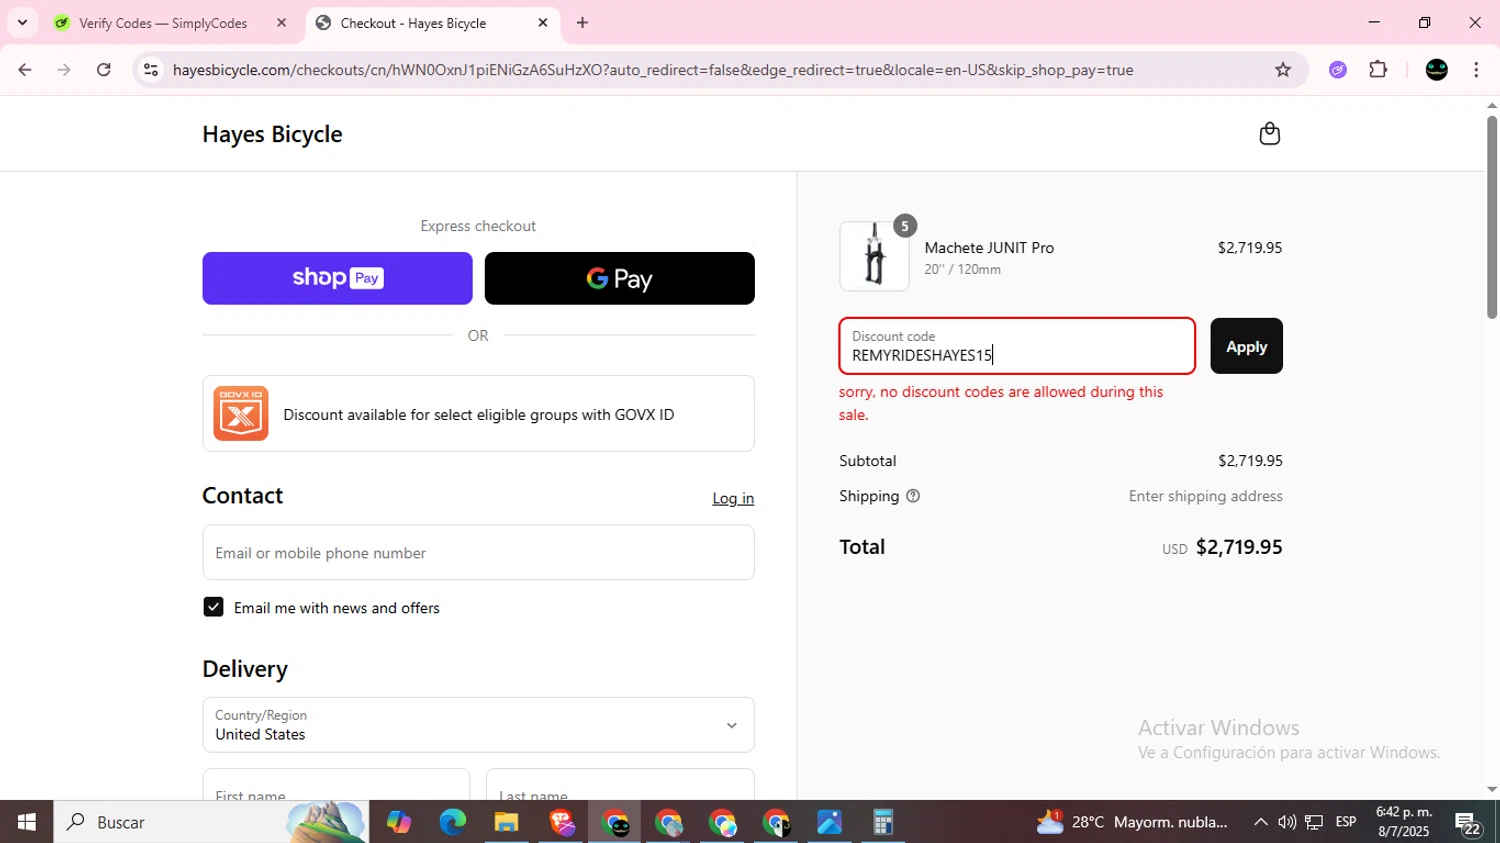View site information icon in address bar
The width and height of the screenshot is (1500, 843).
pyautogui.click(x=151, y=70)
